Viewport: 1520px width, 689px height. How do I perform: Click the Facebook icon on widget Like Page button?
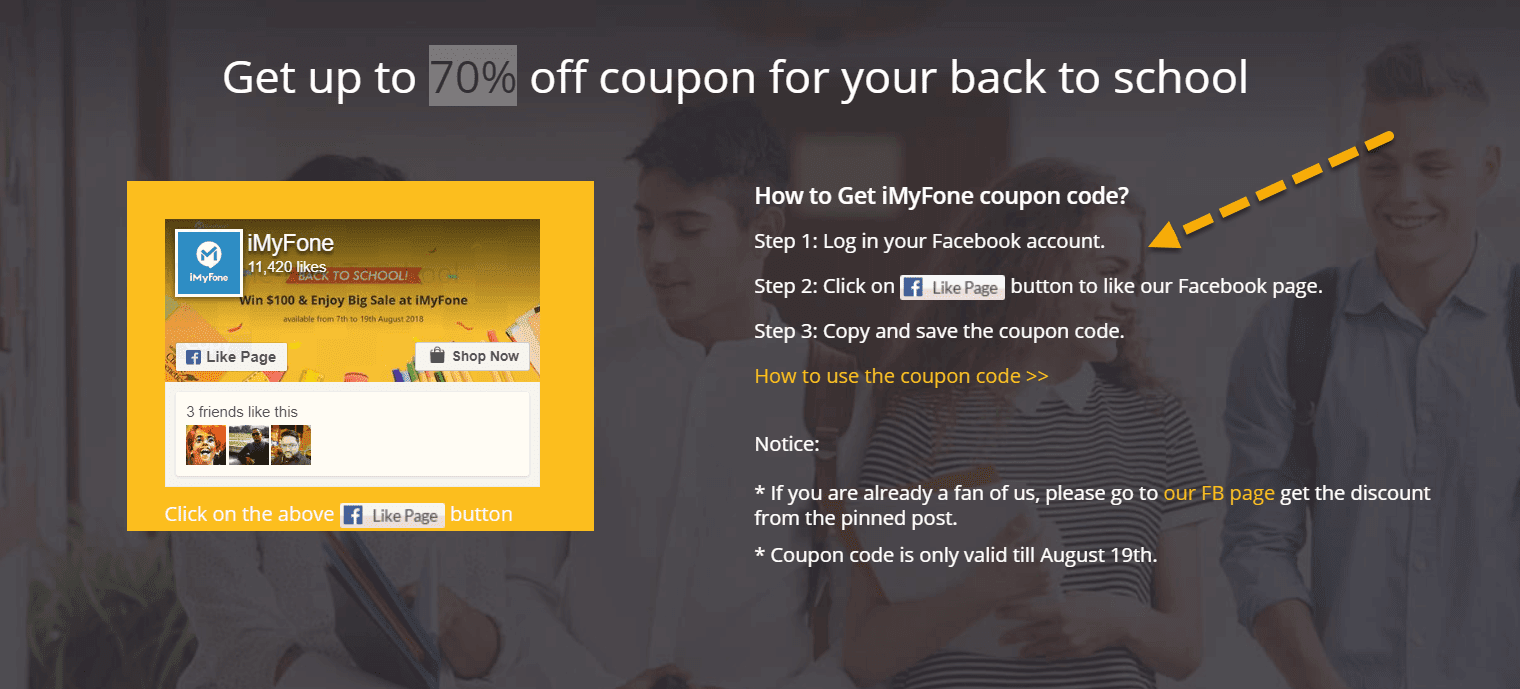point(194,357)
